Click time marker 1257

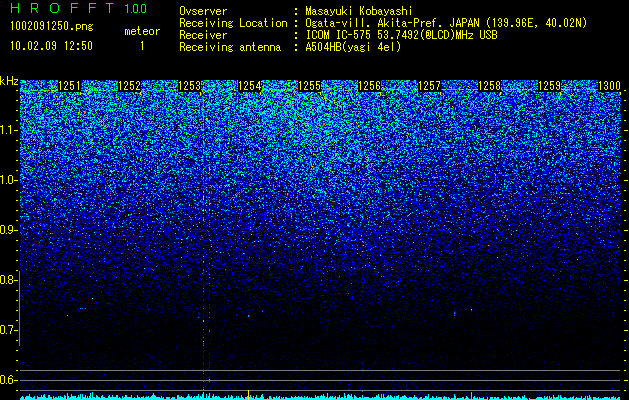[x=430, y=86]
